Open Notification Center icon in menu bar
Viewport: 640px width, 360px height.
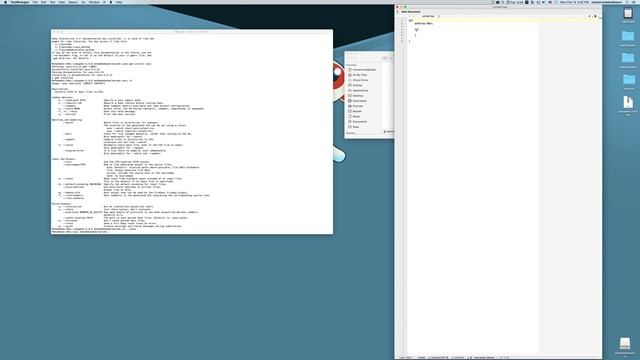tap(634, 2)
